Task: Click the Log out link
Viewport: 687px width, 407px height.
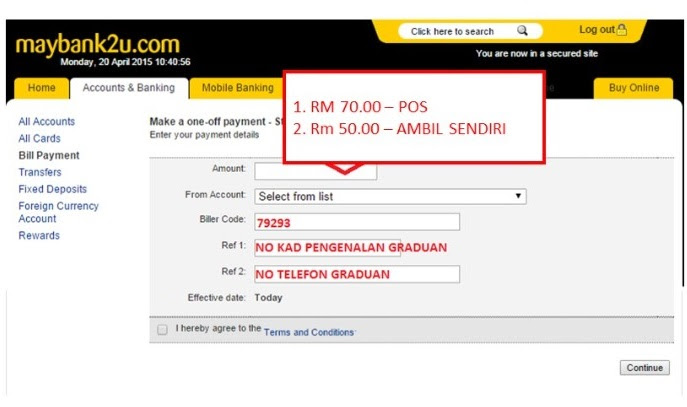Action: [597, 30]
